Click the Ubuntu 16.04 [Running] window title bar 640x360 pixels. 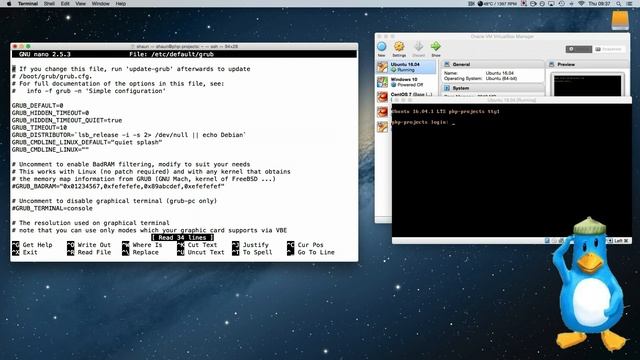511,100
